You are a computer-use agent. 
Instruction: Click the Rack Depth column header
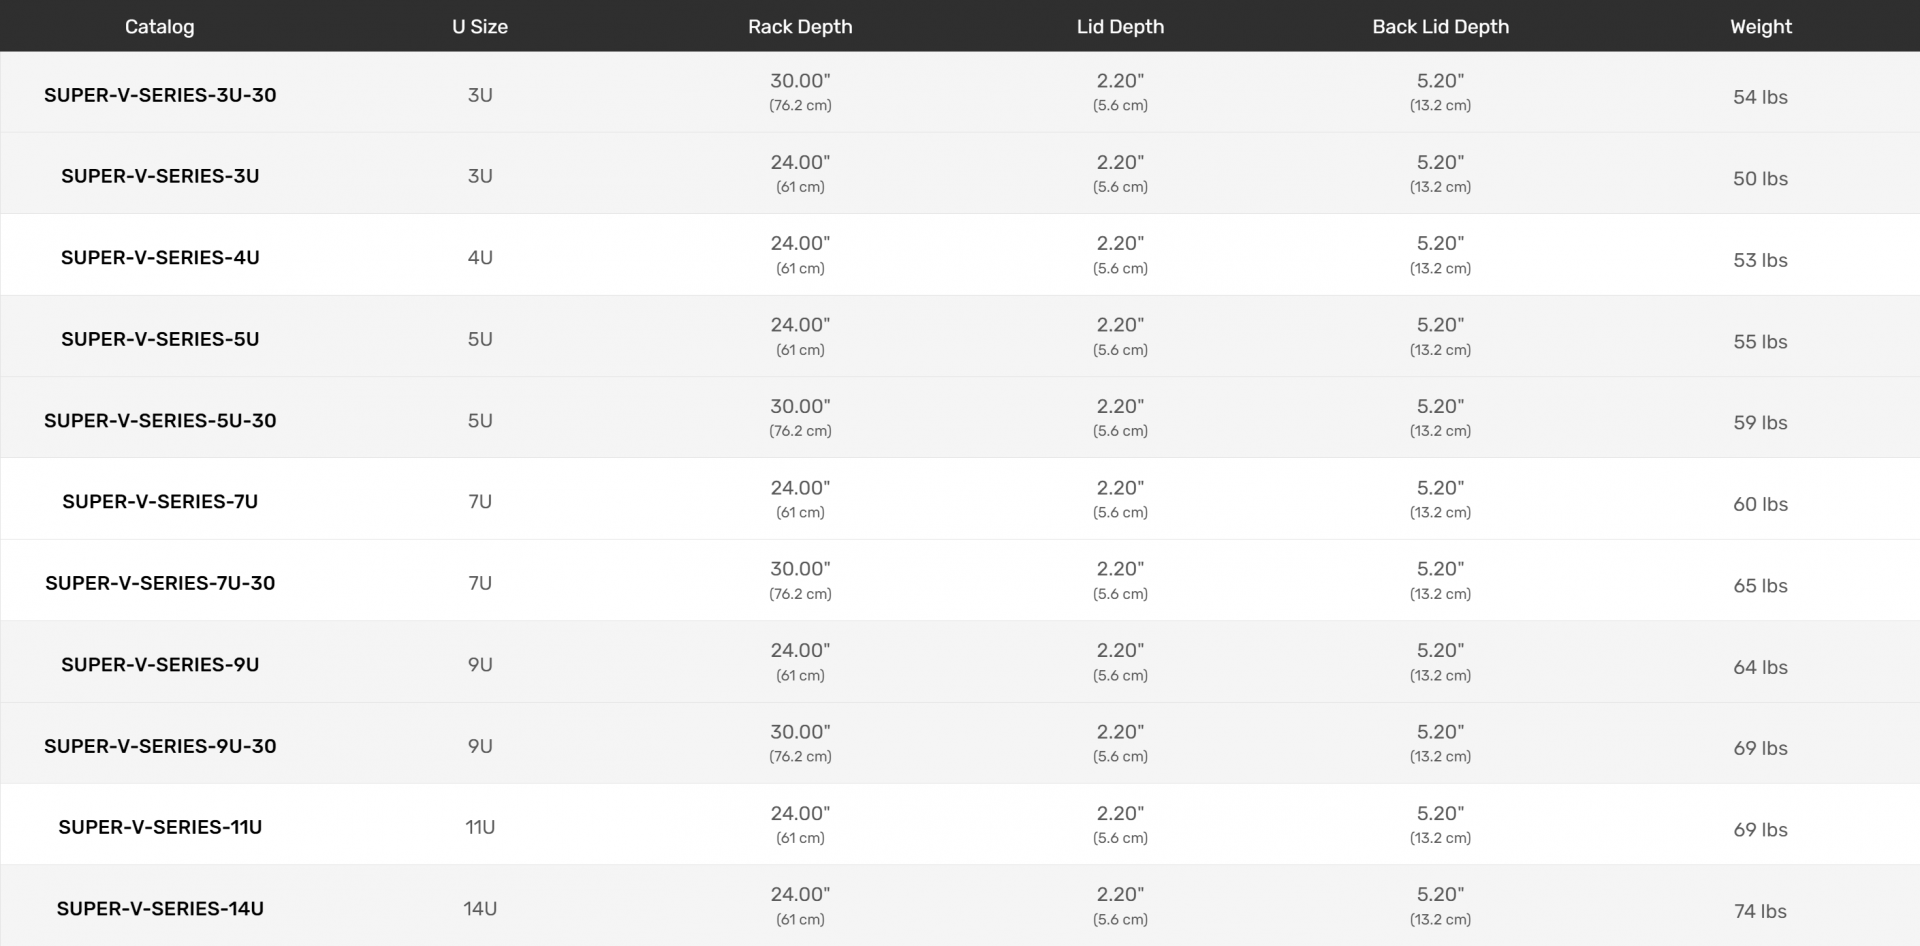(800, 27)
